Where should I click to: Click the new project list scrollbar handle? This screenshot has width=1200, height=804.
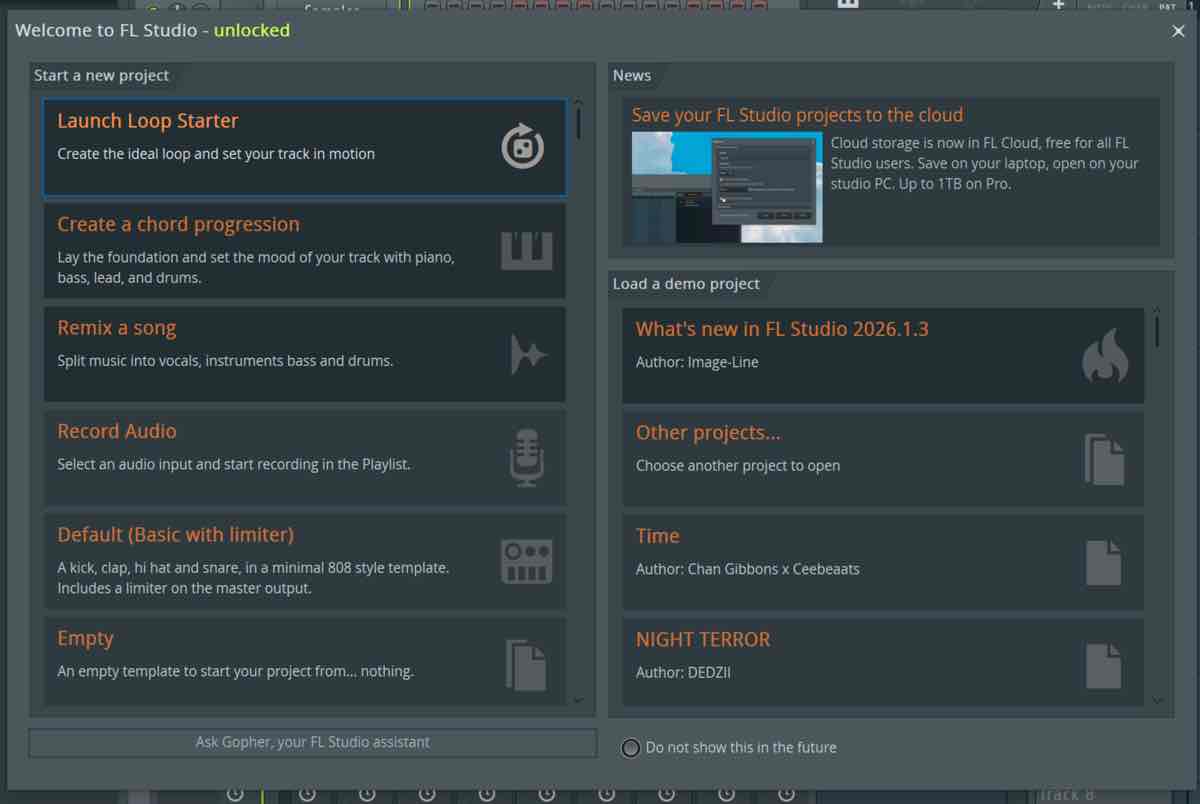coord(578,124)
